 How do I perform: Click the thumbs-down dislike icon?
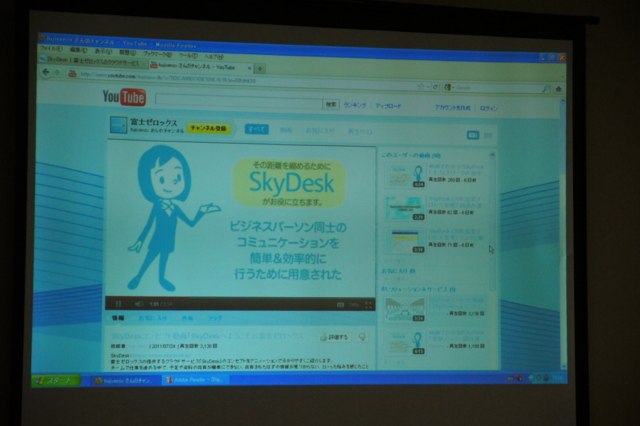tap(362, 337)
